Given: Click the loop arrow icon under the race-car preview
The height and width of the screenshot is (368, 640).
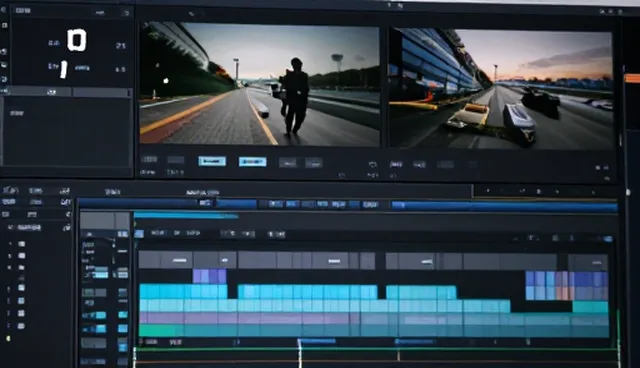Looking at the screenshot, I should pyautogui.click(x=372, y=164).
